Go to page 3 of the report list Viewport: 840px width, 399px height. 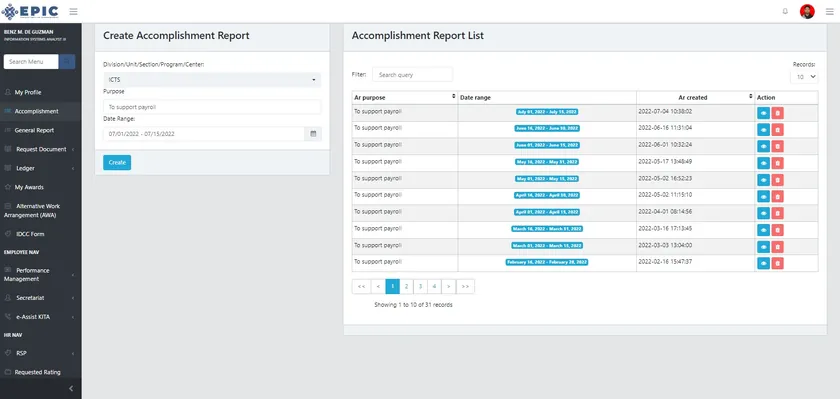pos(421,287)
